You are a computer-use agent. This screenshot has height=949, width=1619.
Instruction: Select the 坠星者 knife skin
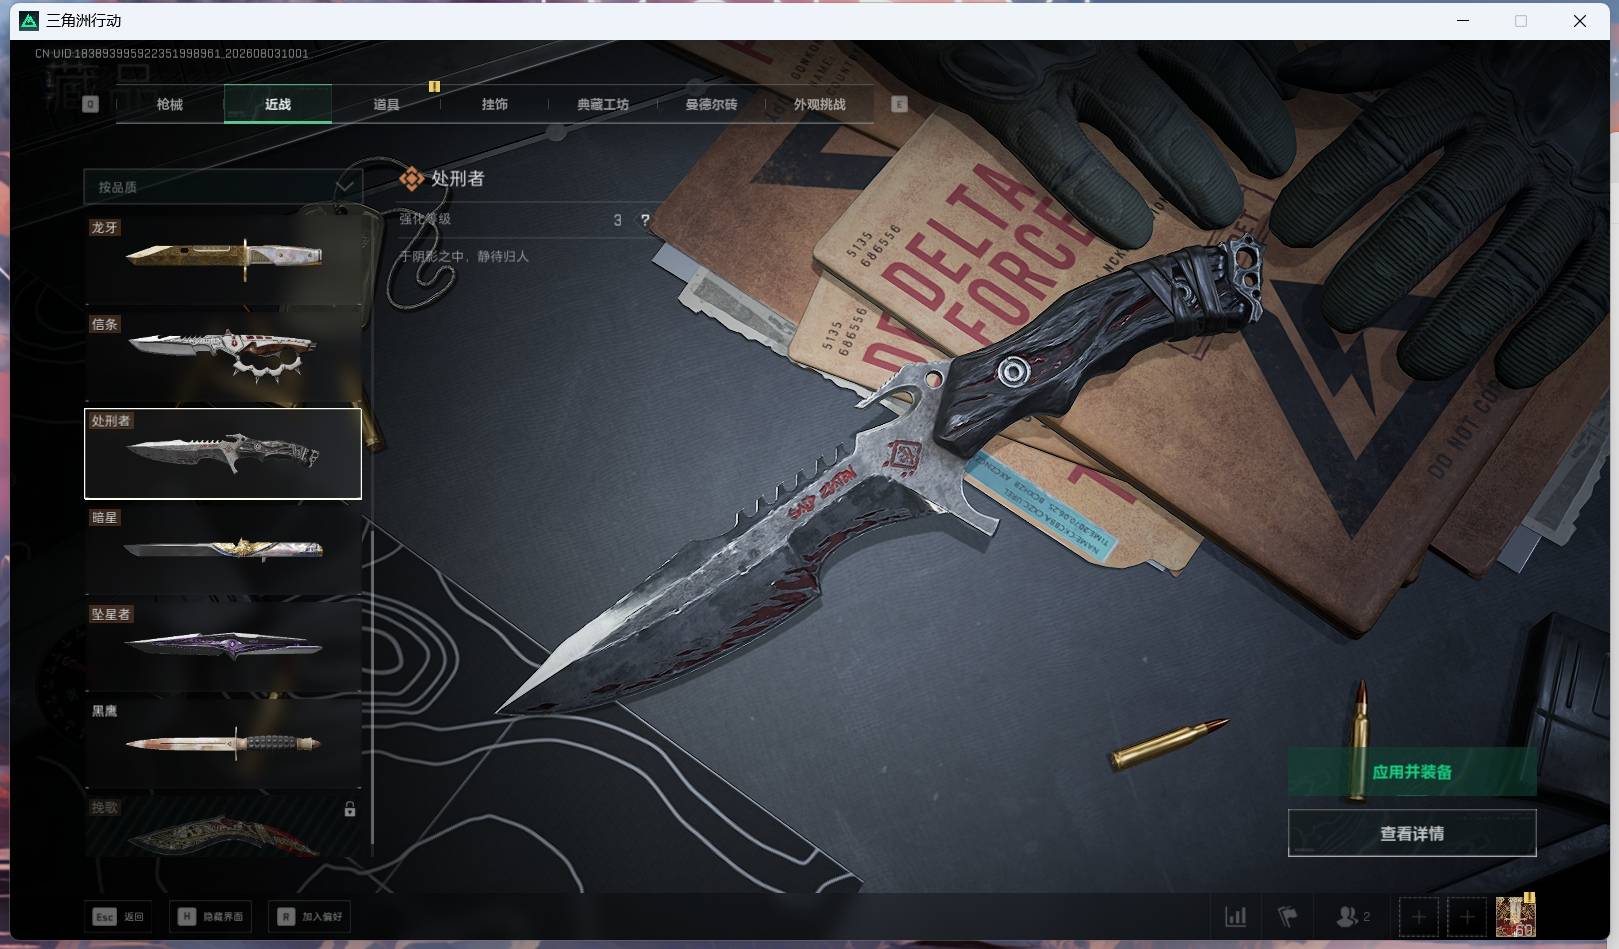223,647
